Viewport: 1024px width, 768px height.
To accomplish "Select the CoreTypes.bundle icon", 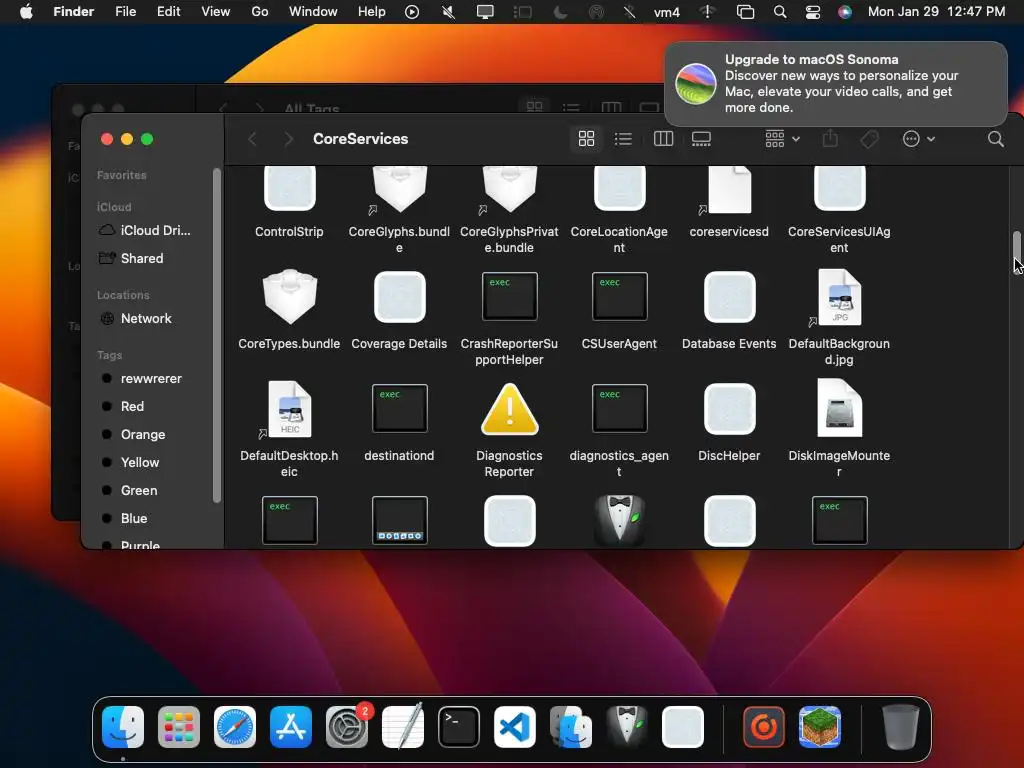I will click(290, 296).
